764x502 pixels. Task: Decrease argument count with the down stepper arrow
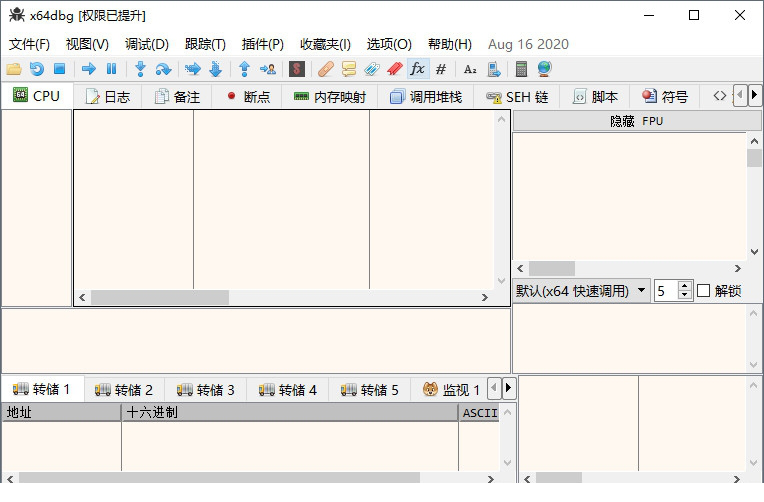(685, 295)
